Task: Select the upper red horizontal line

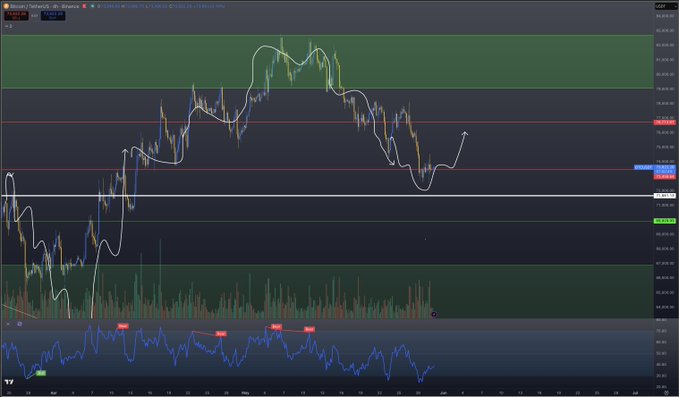Action: 327,123
